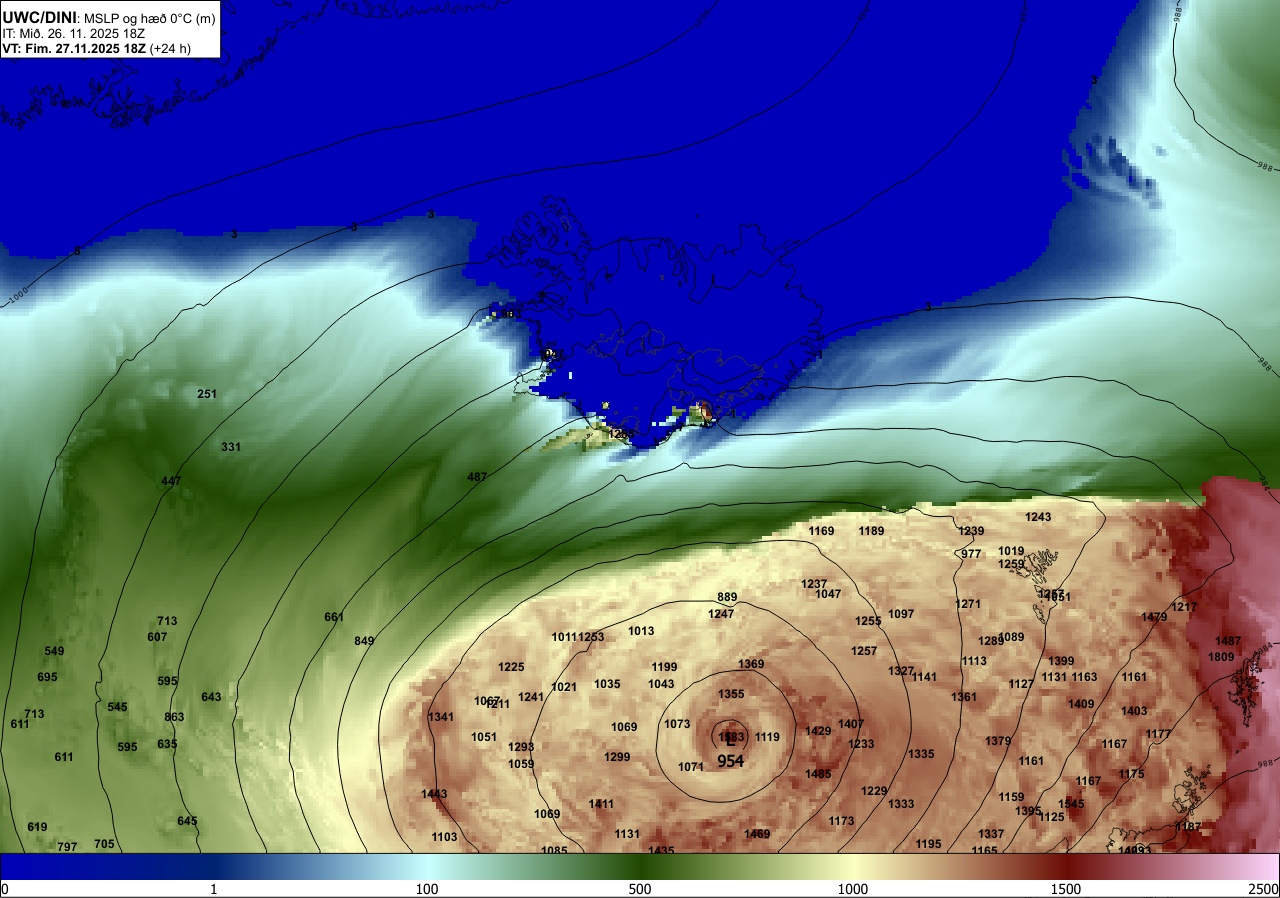1280x898 pixels.
Task: Click the 1195 height value
Action: point(928,844)
